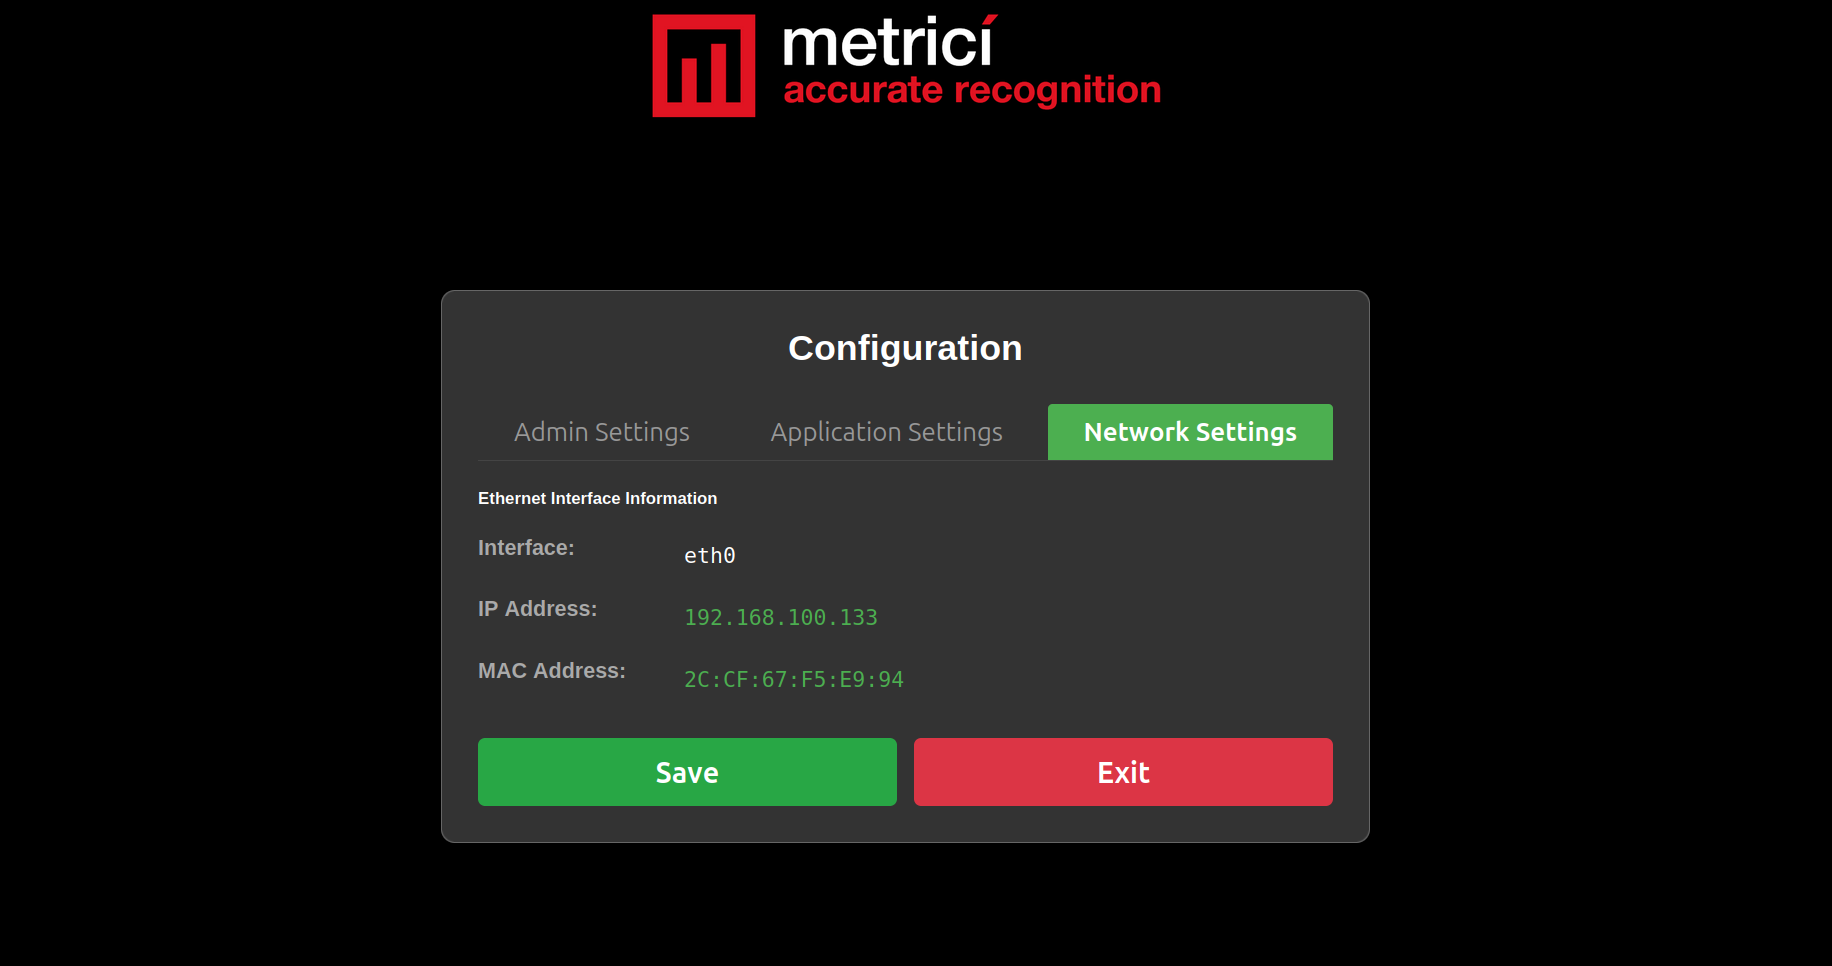The width and height of the screenshot is (1832, 966).
Task: Switch to the Application Settings tab
Action: [886, 432]
